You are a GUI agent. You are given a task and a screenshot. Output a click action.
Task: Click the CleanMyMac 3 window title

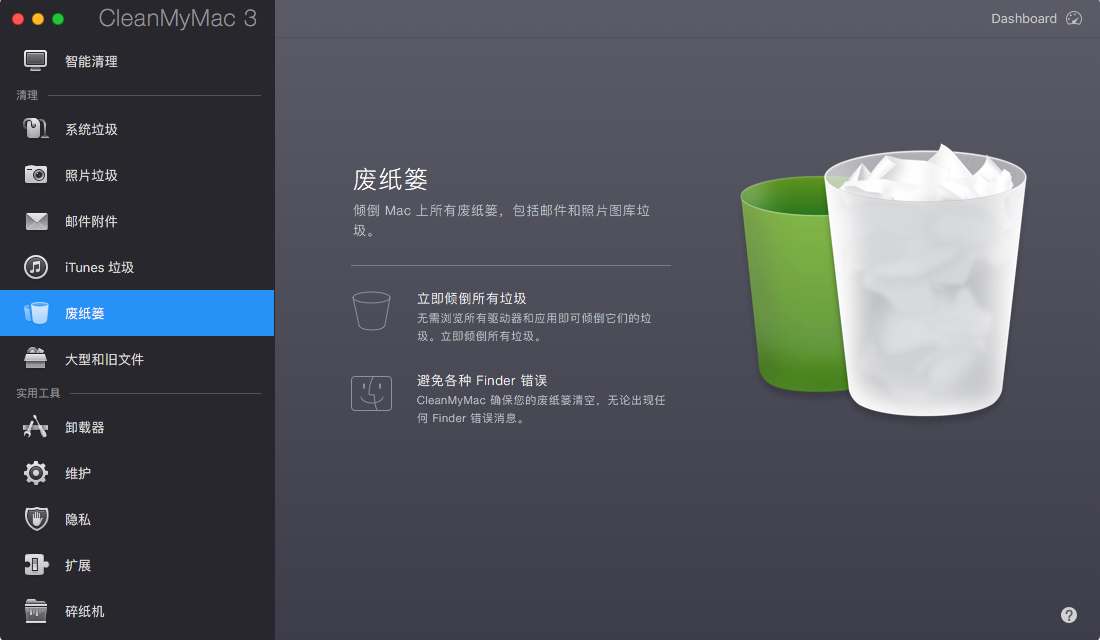click(x=177, y=18)
